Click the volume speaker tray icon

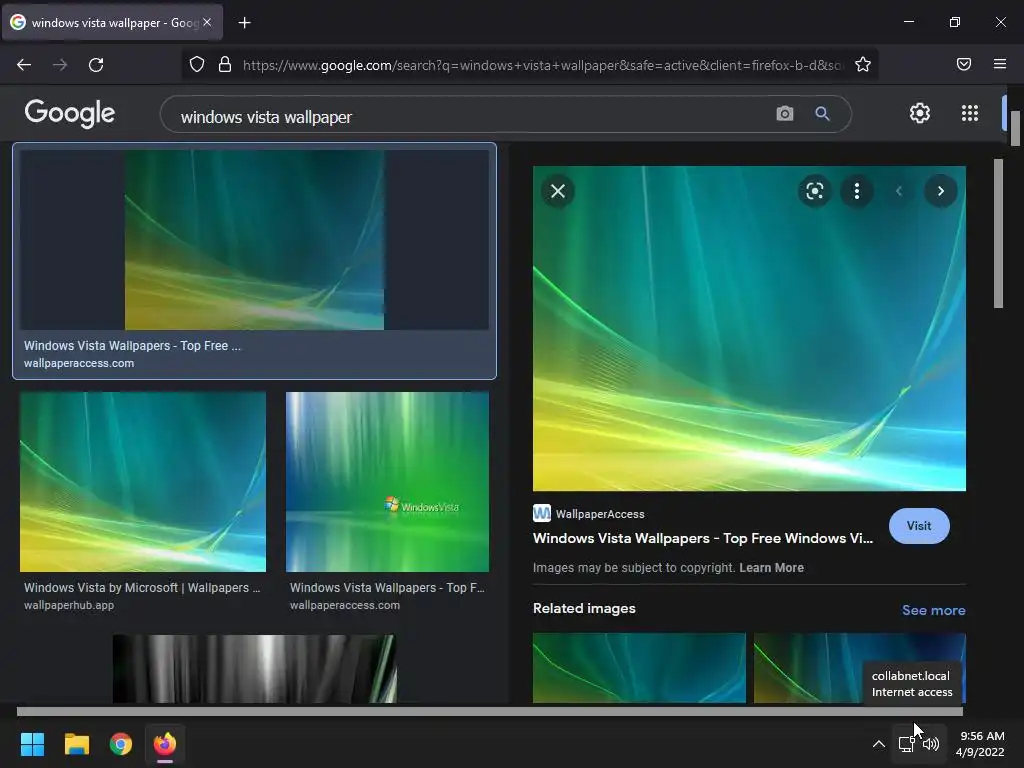tap(931, 744)
